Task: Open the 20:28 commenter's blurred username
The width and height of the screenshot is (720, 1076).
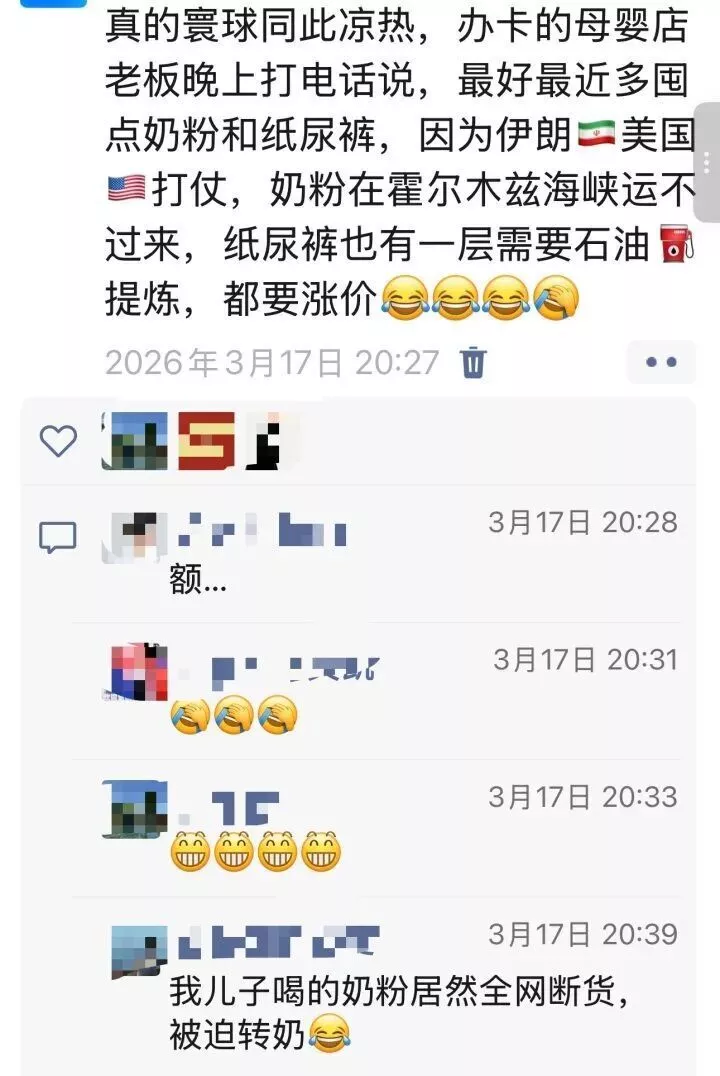Action: pos(262,528)
